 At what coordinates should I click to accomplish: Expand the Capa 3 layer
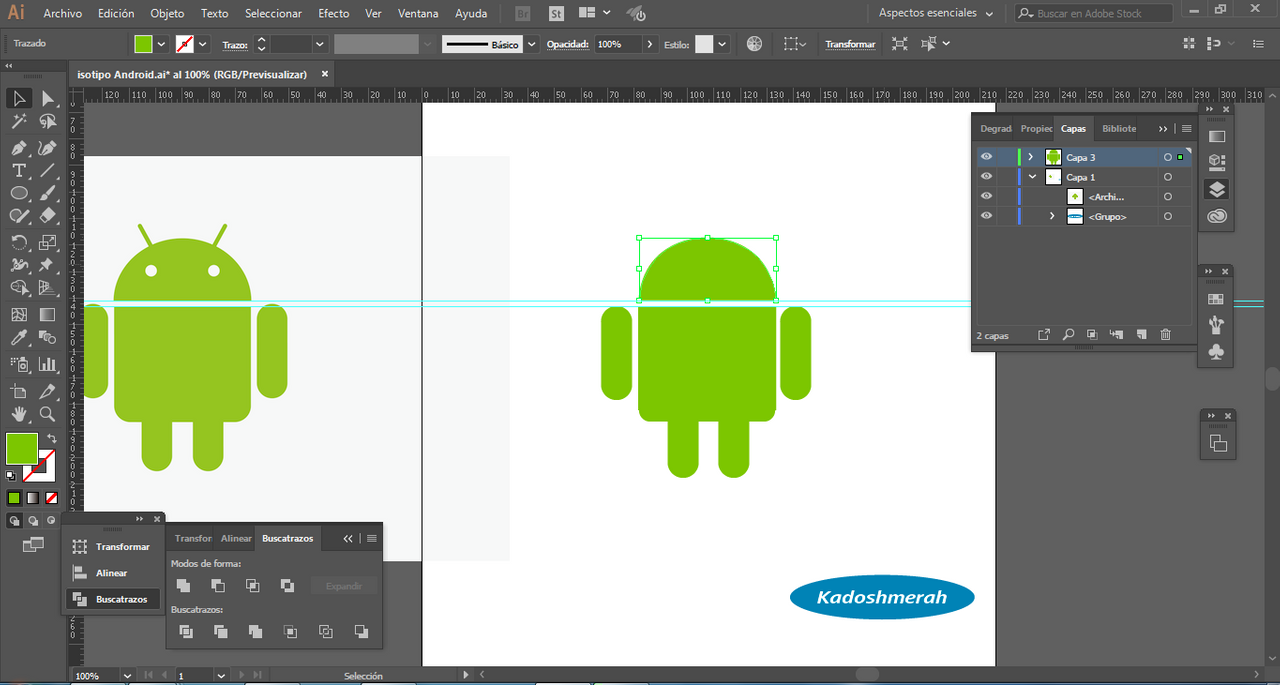point(1030,157)
